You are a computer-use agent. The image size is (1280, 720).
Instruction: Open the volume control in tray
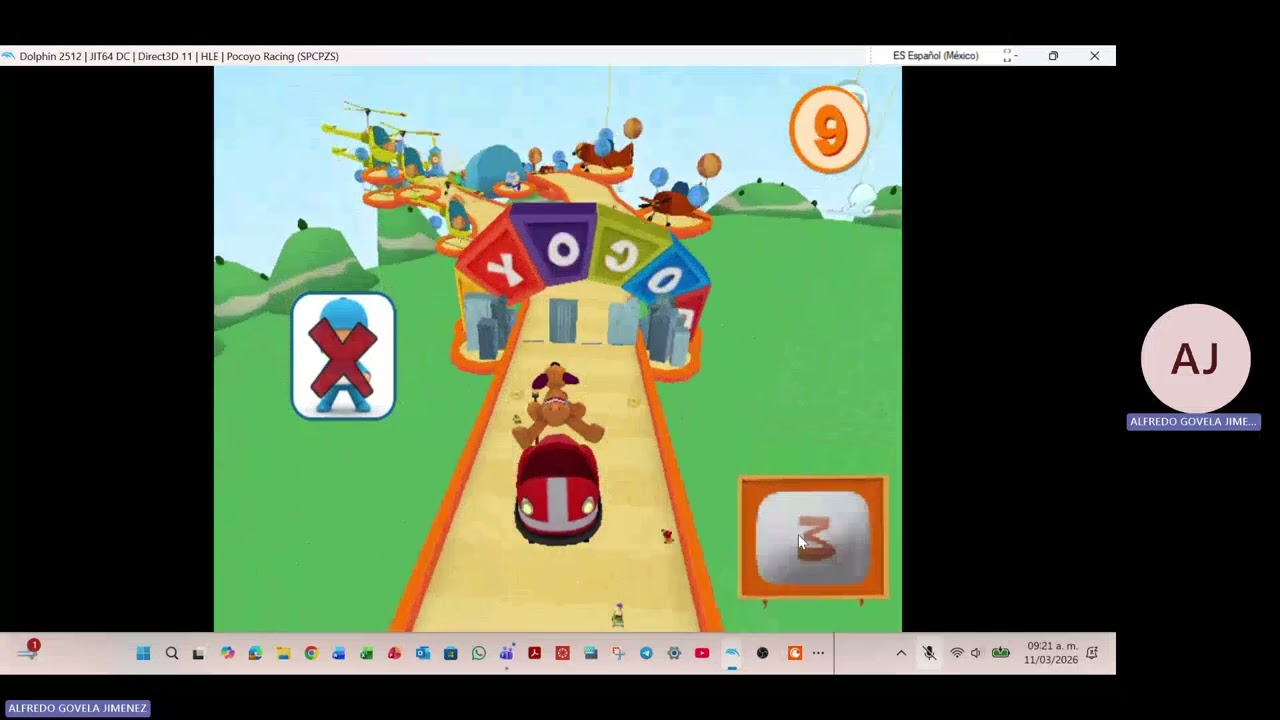coord(976,653)
